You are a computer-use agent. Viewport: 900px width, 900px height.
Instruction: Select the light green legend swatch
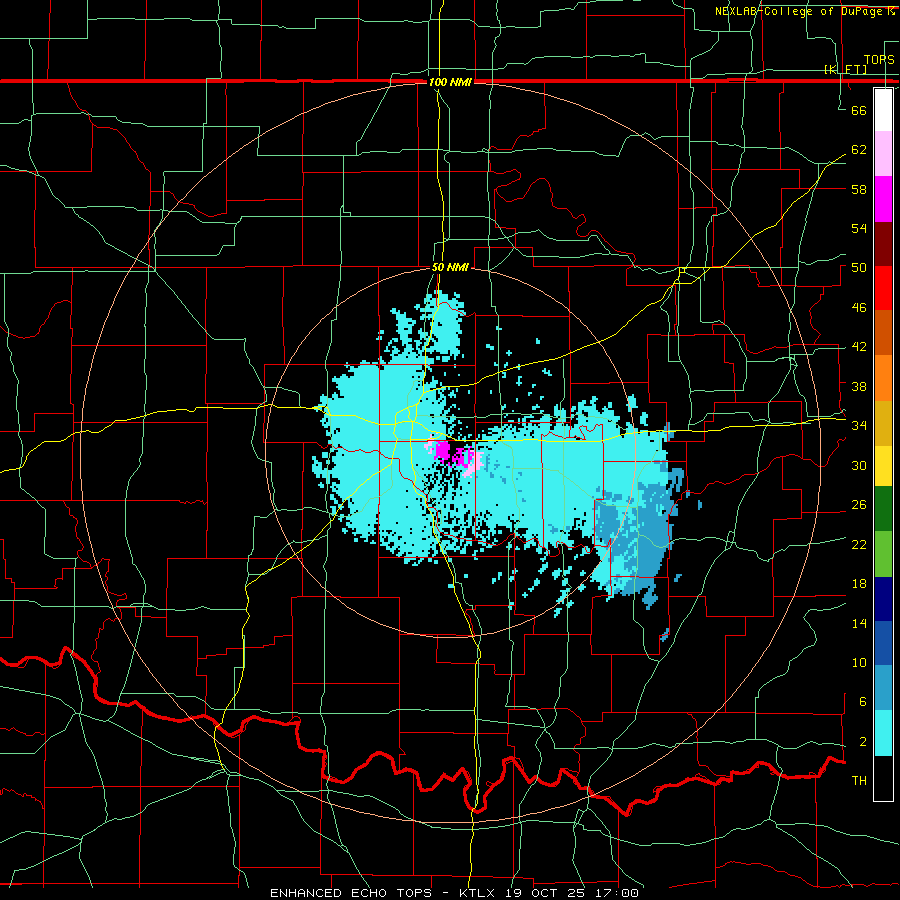tap(883, 554)
